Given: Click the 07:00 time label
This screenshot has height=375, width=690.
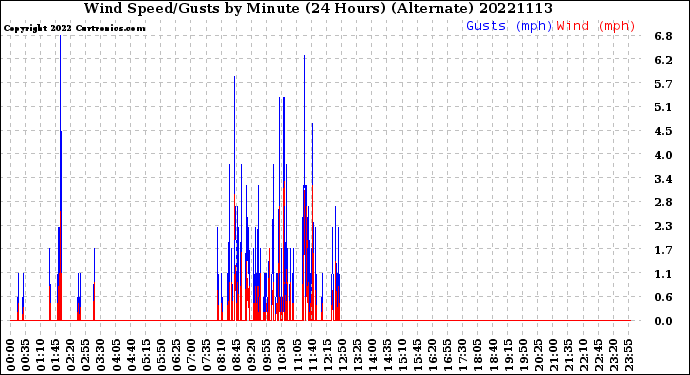Looking at the screenshot, I should point(192,355).
